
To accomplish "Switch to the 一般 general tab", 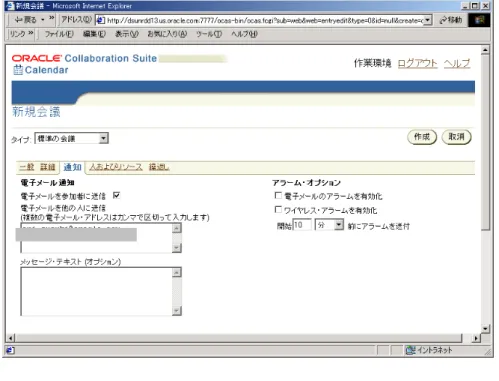I will (27, 167).
